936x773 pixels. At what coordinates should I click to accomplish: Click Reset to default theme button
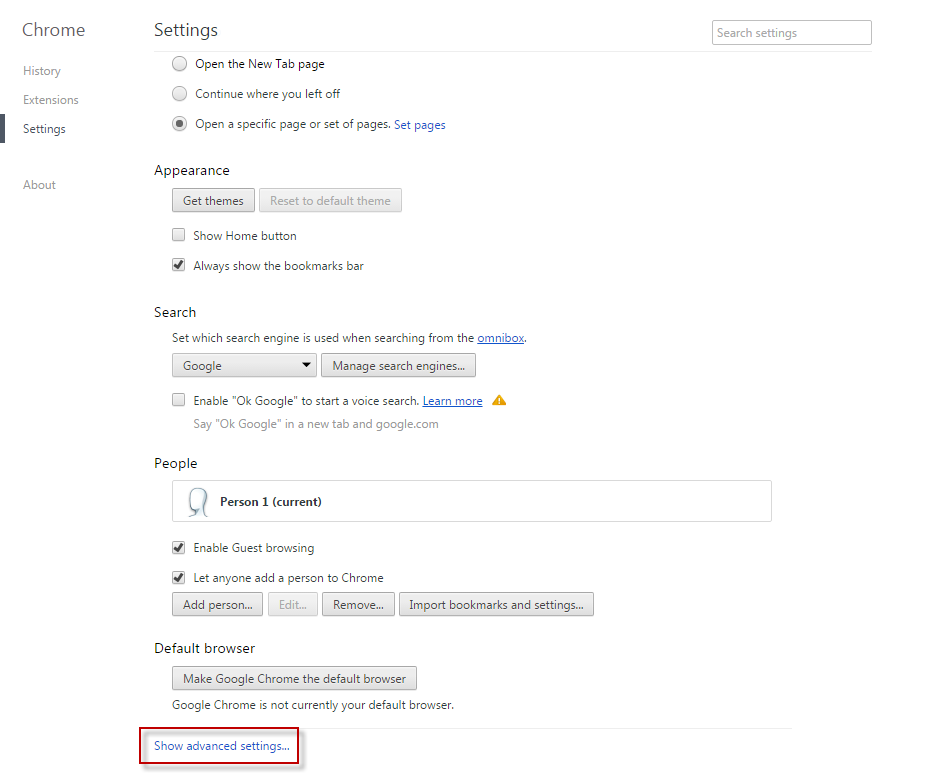330,201
